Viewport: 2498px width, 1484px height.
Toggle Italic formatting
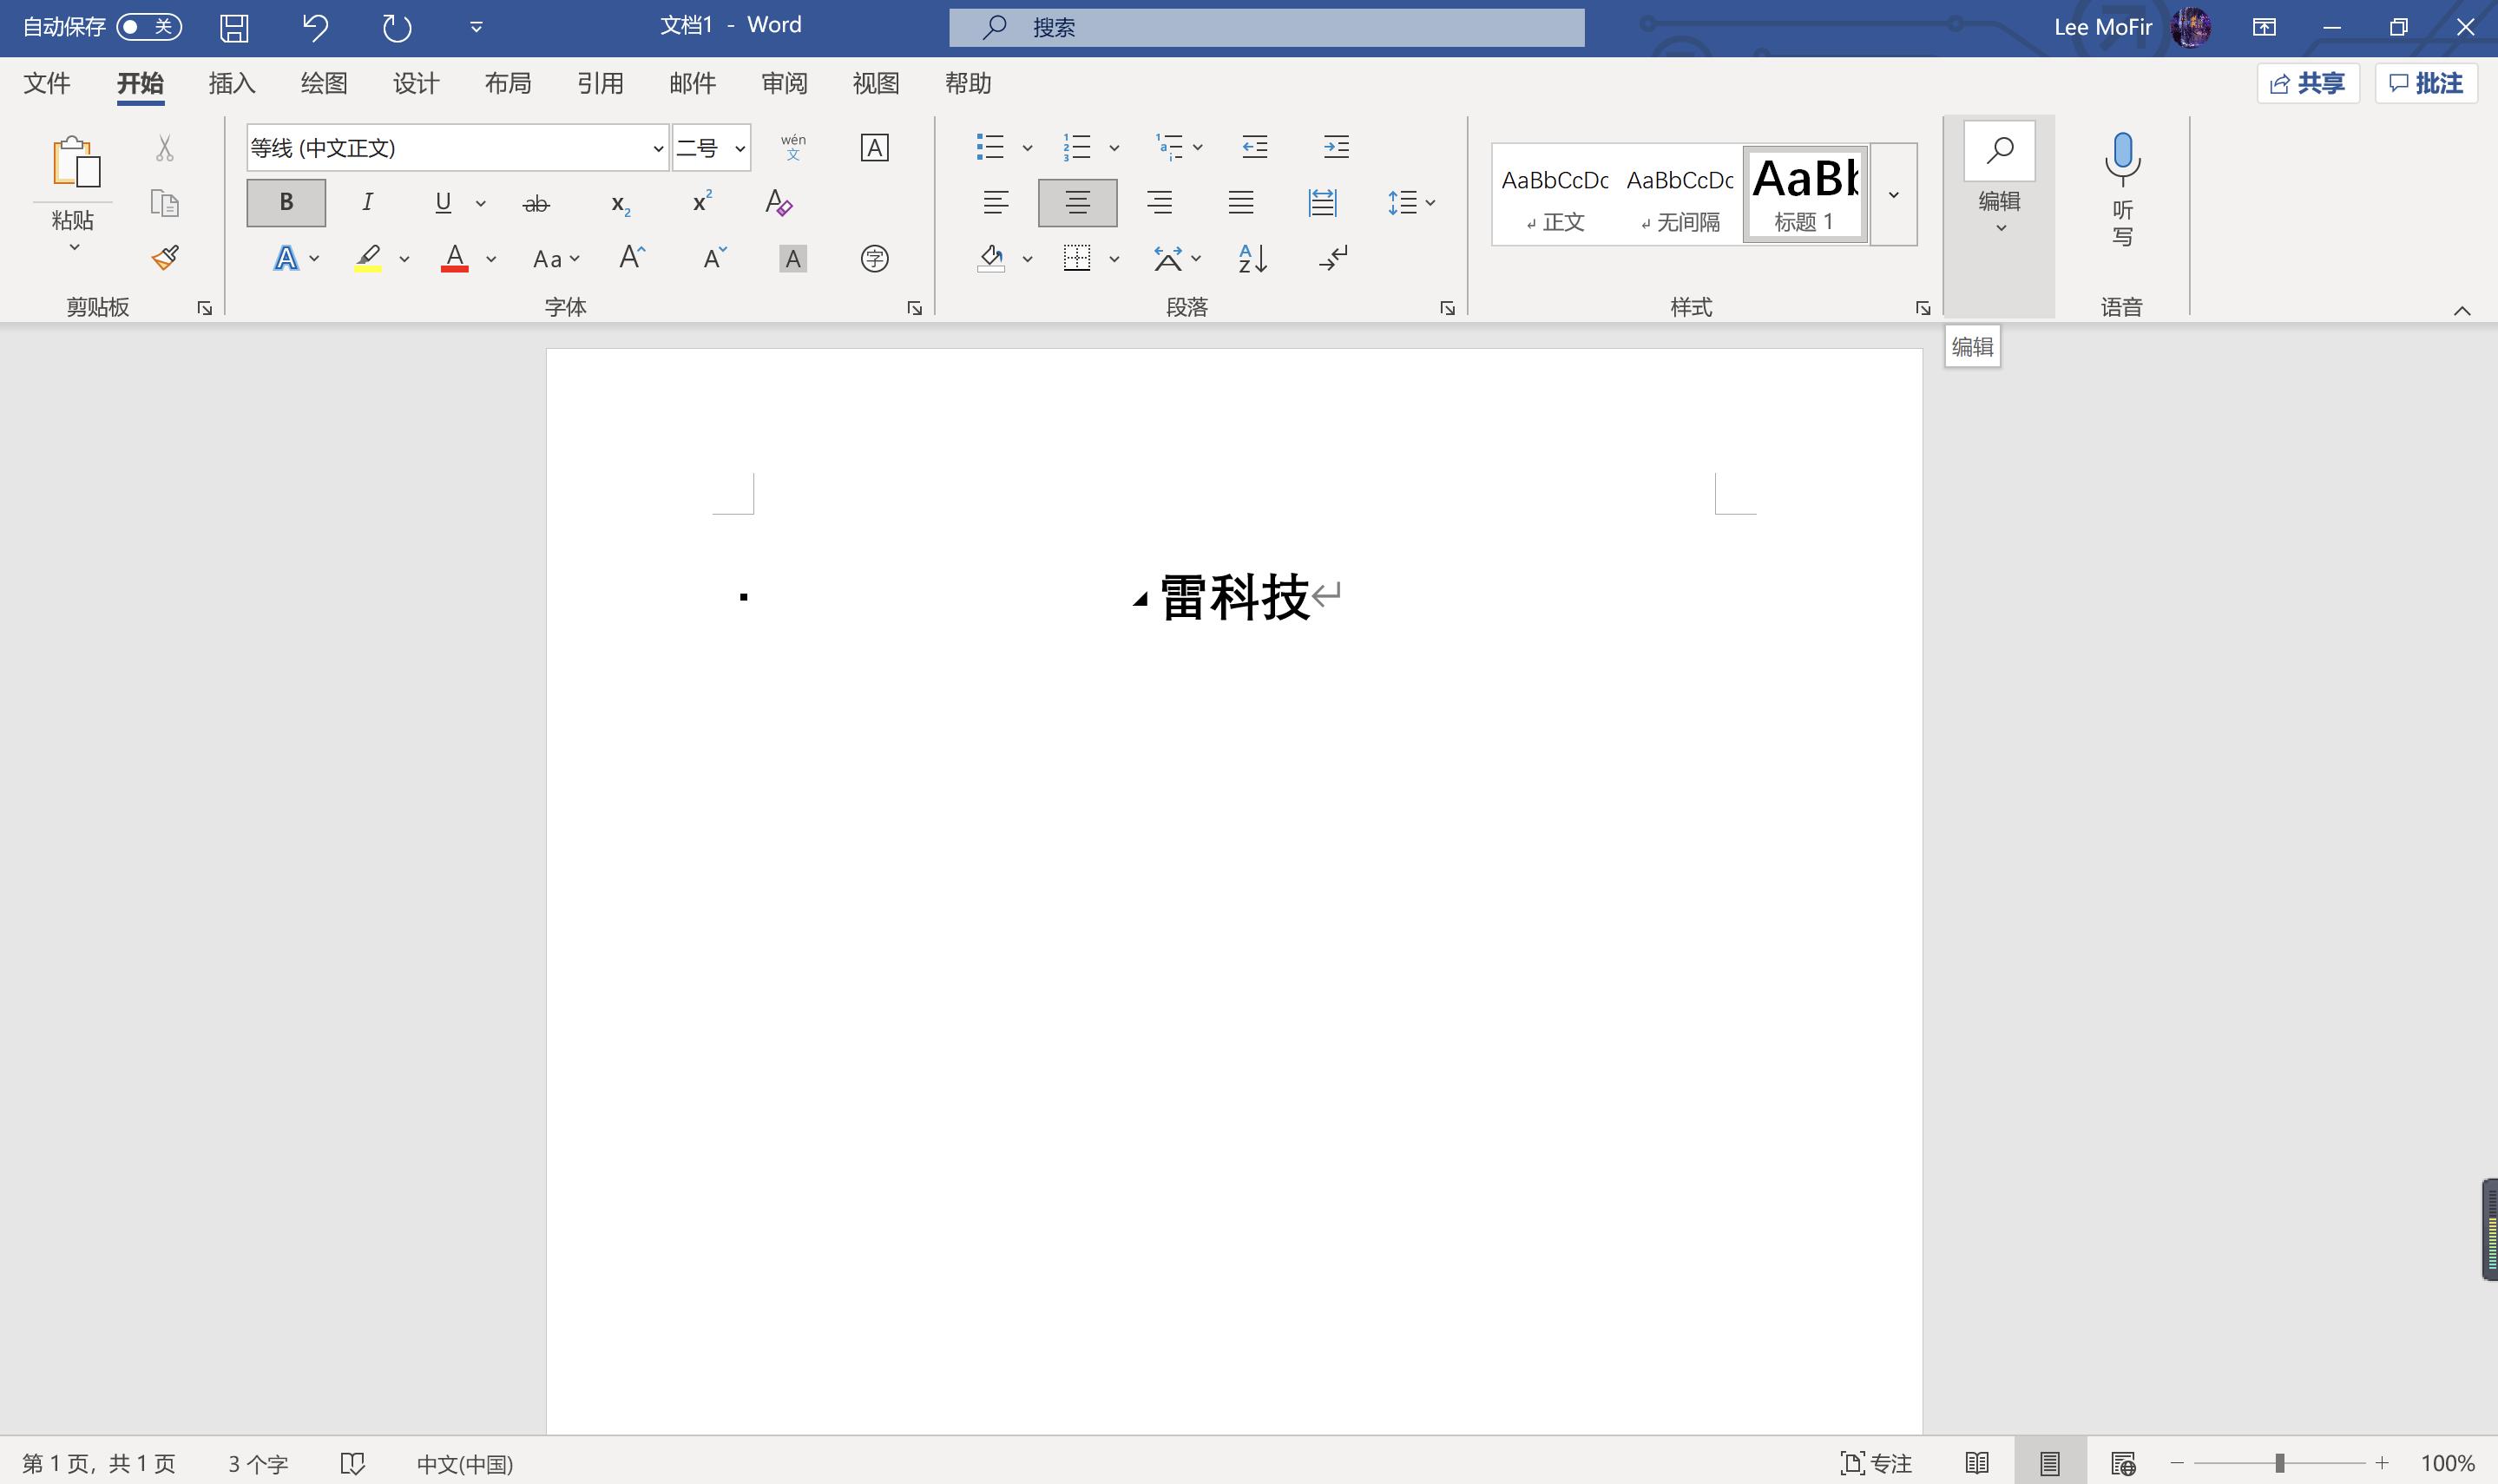coord(367,203)
